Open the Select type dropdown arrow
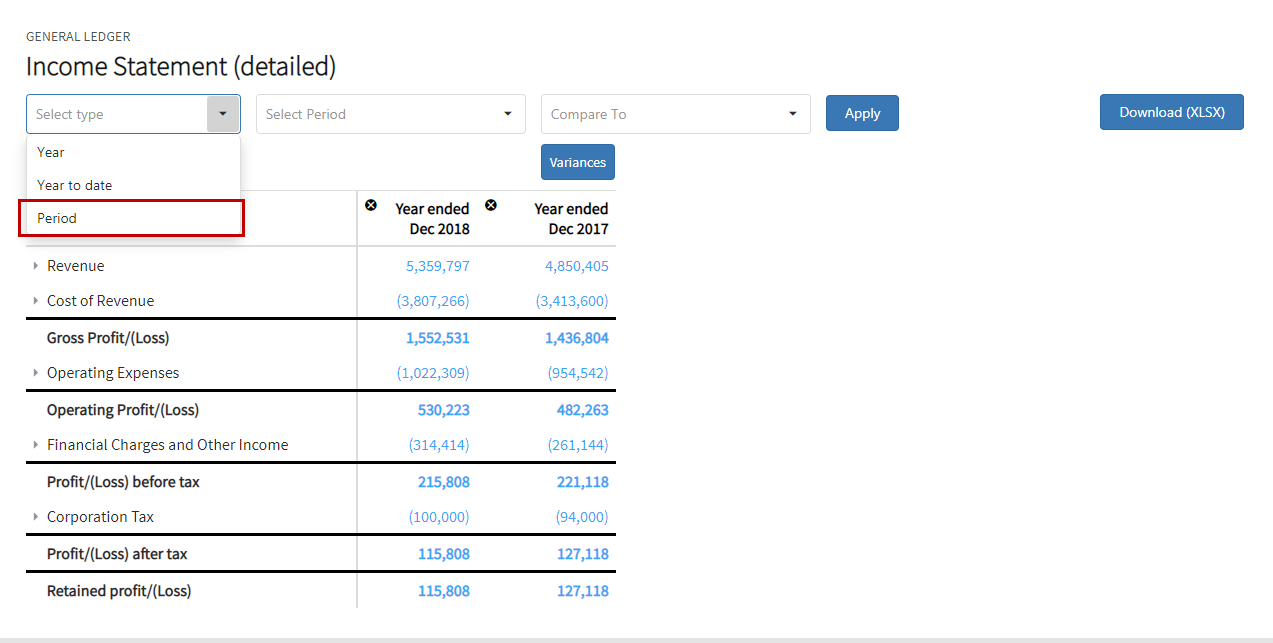Viewport: 1273px width, 643px height. (x=223, y=114)
